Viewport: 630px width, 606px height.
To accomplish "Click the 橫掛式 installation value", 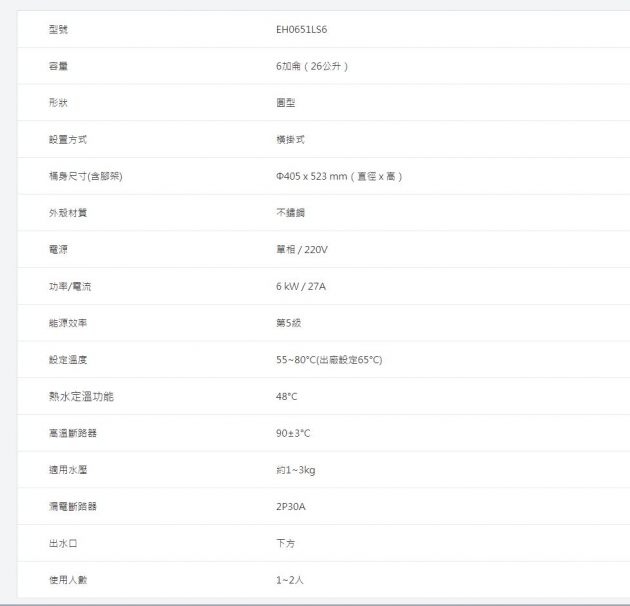I will (x=290, y=140).
